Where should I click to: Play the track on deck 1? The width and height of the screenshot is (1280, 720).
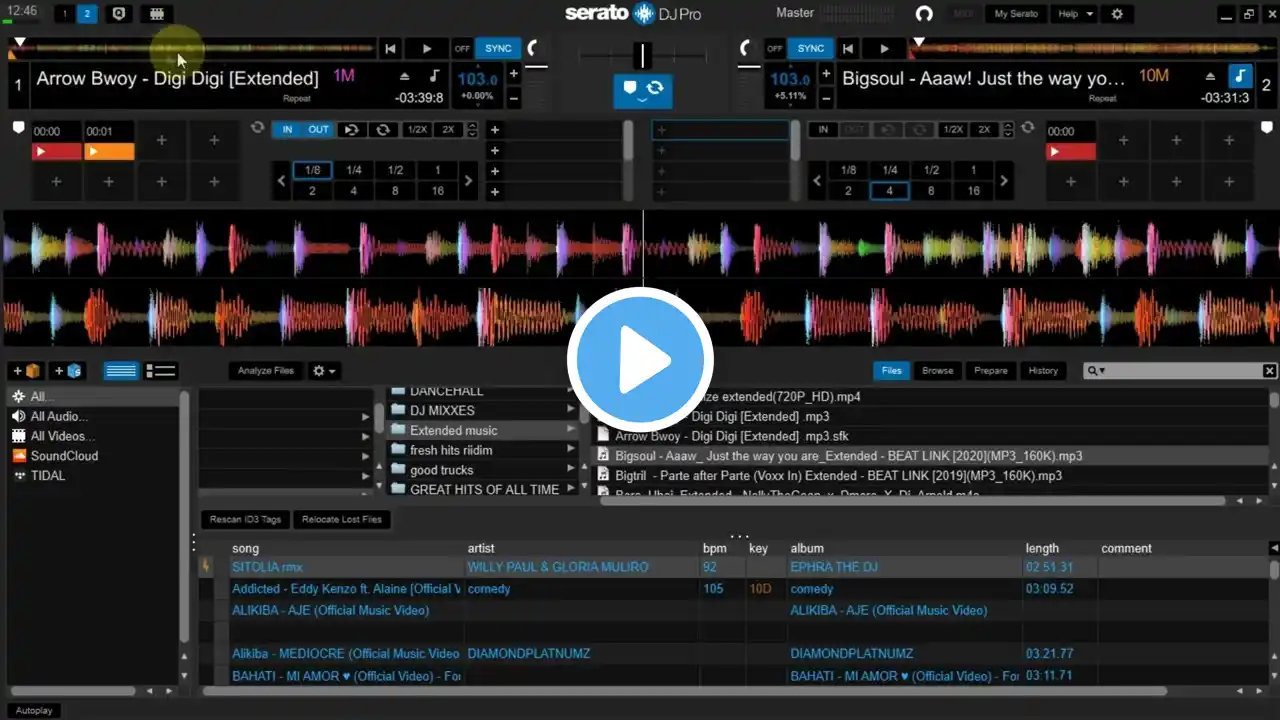pyautogui.click(x=427, y=48)
